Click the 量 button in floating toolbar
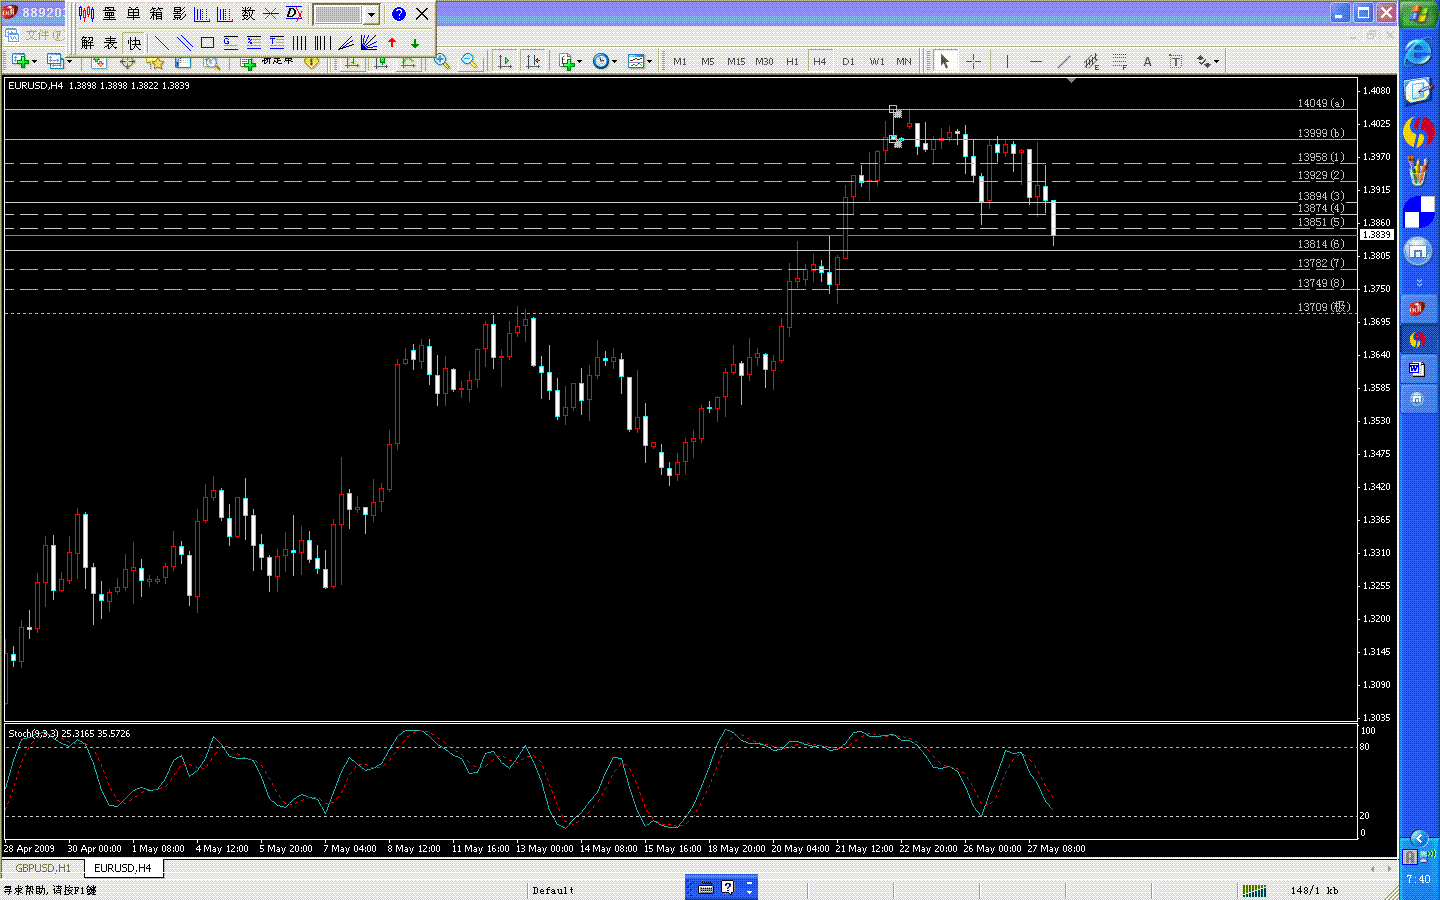The height and width of the screenshot is (900, 1440). [x=110, y=14]
